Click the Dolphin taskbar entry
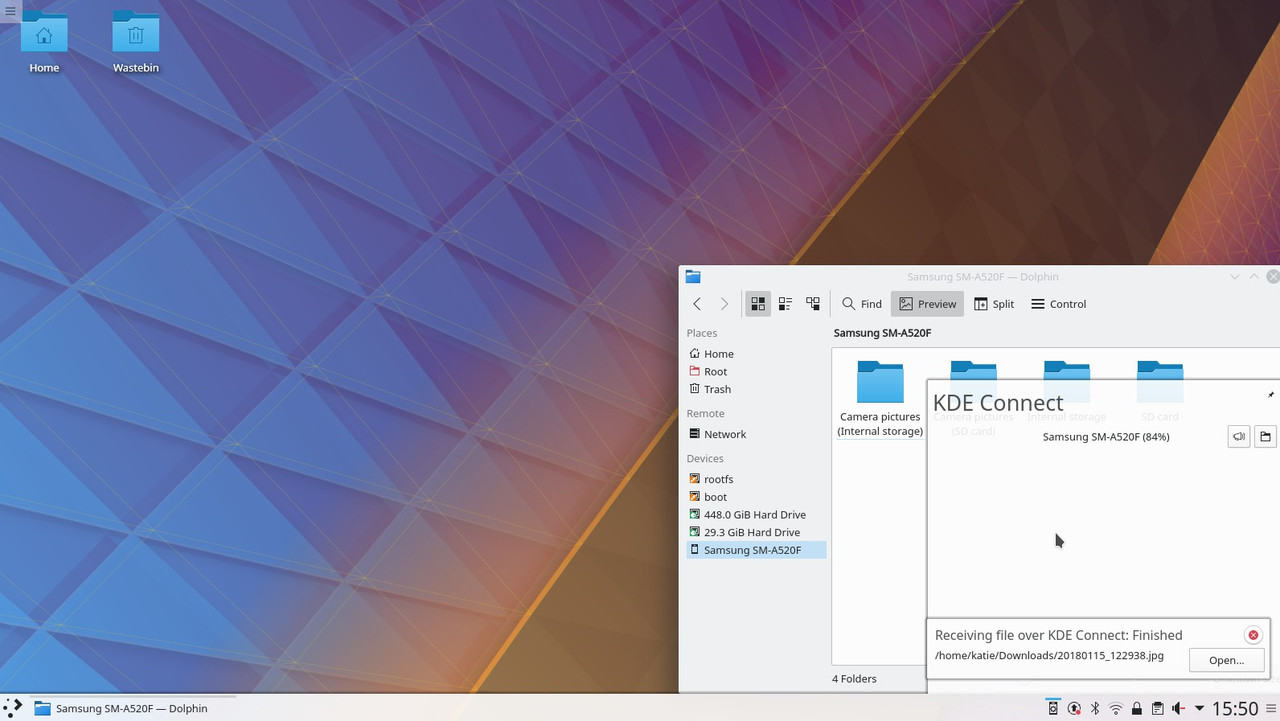This screenshot has height=721, width=1280. 132,708
